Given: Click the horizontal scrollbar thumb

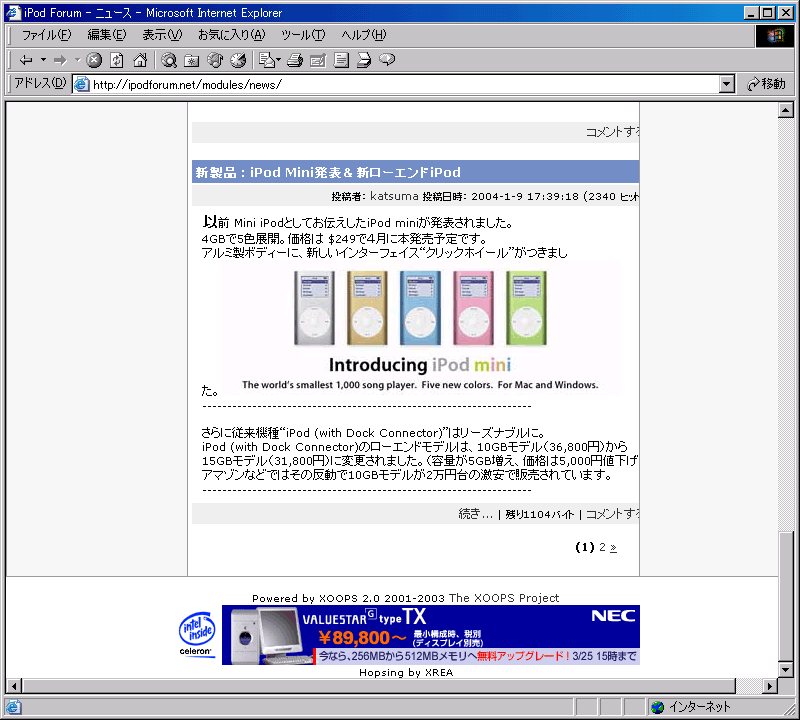Looking at the screenshot, I should [x=379, y=686].
